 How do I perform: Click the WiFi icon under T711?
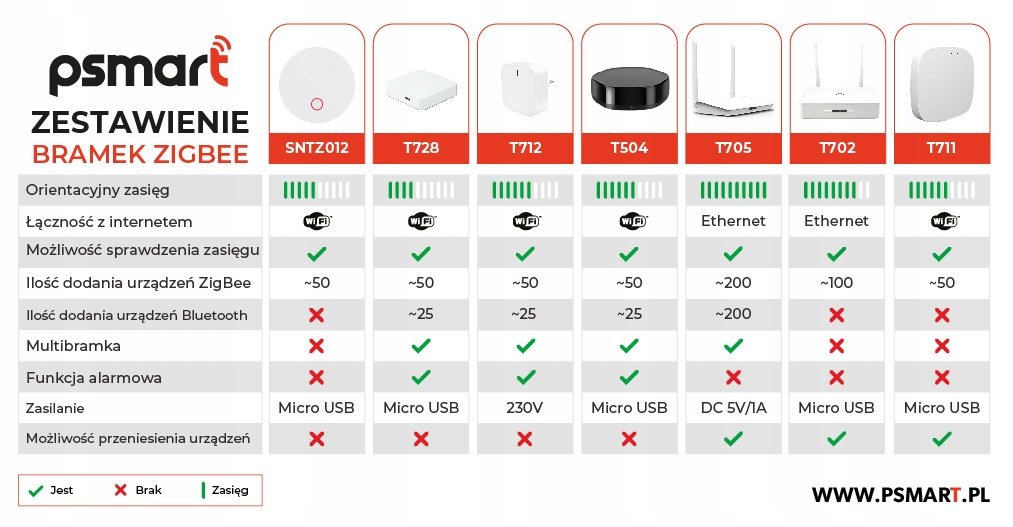[x=940, y=221]
